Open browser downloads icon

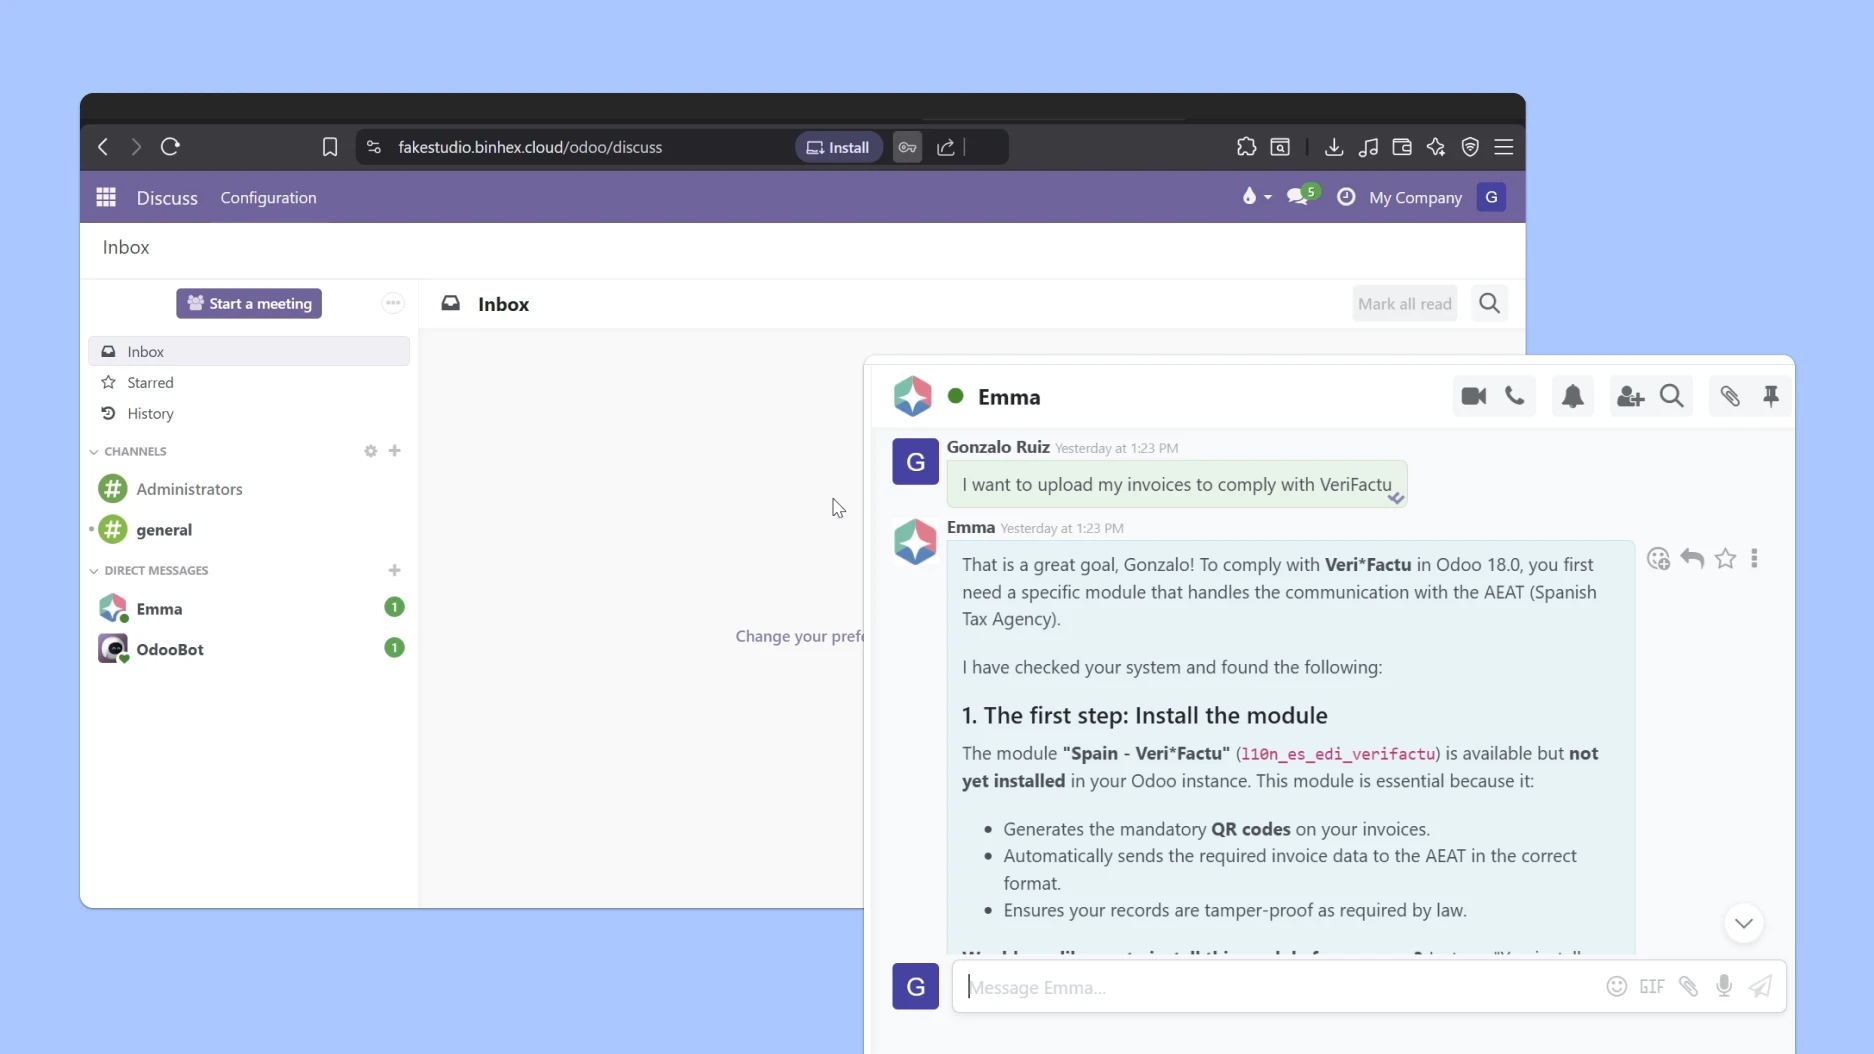pos(1334,147)
